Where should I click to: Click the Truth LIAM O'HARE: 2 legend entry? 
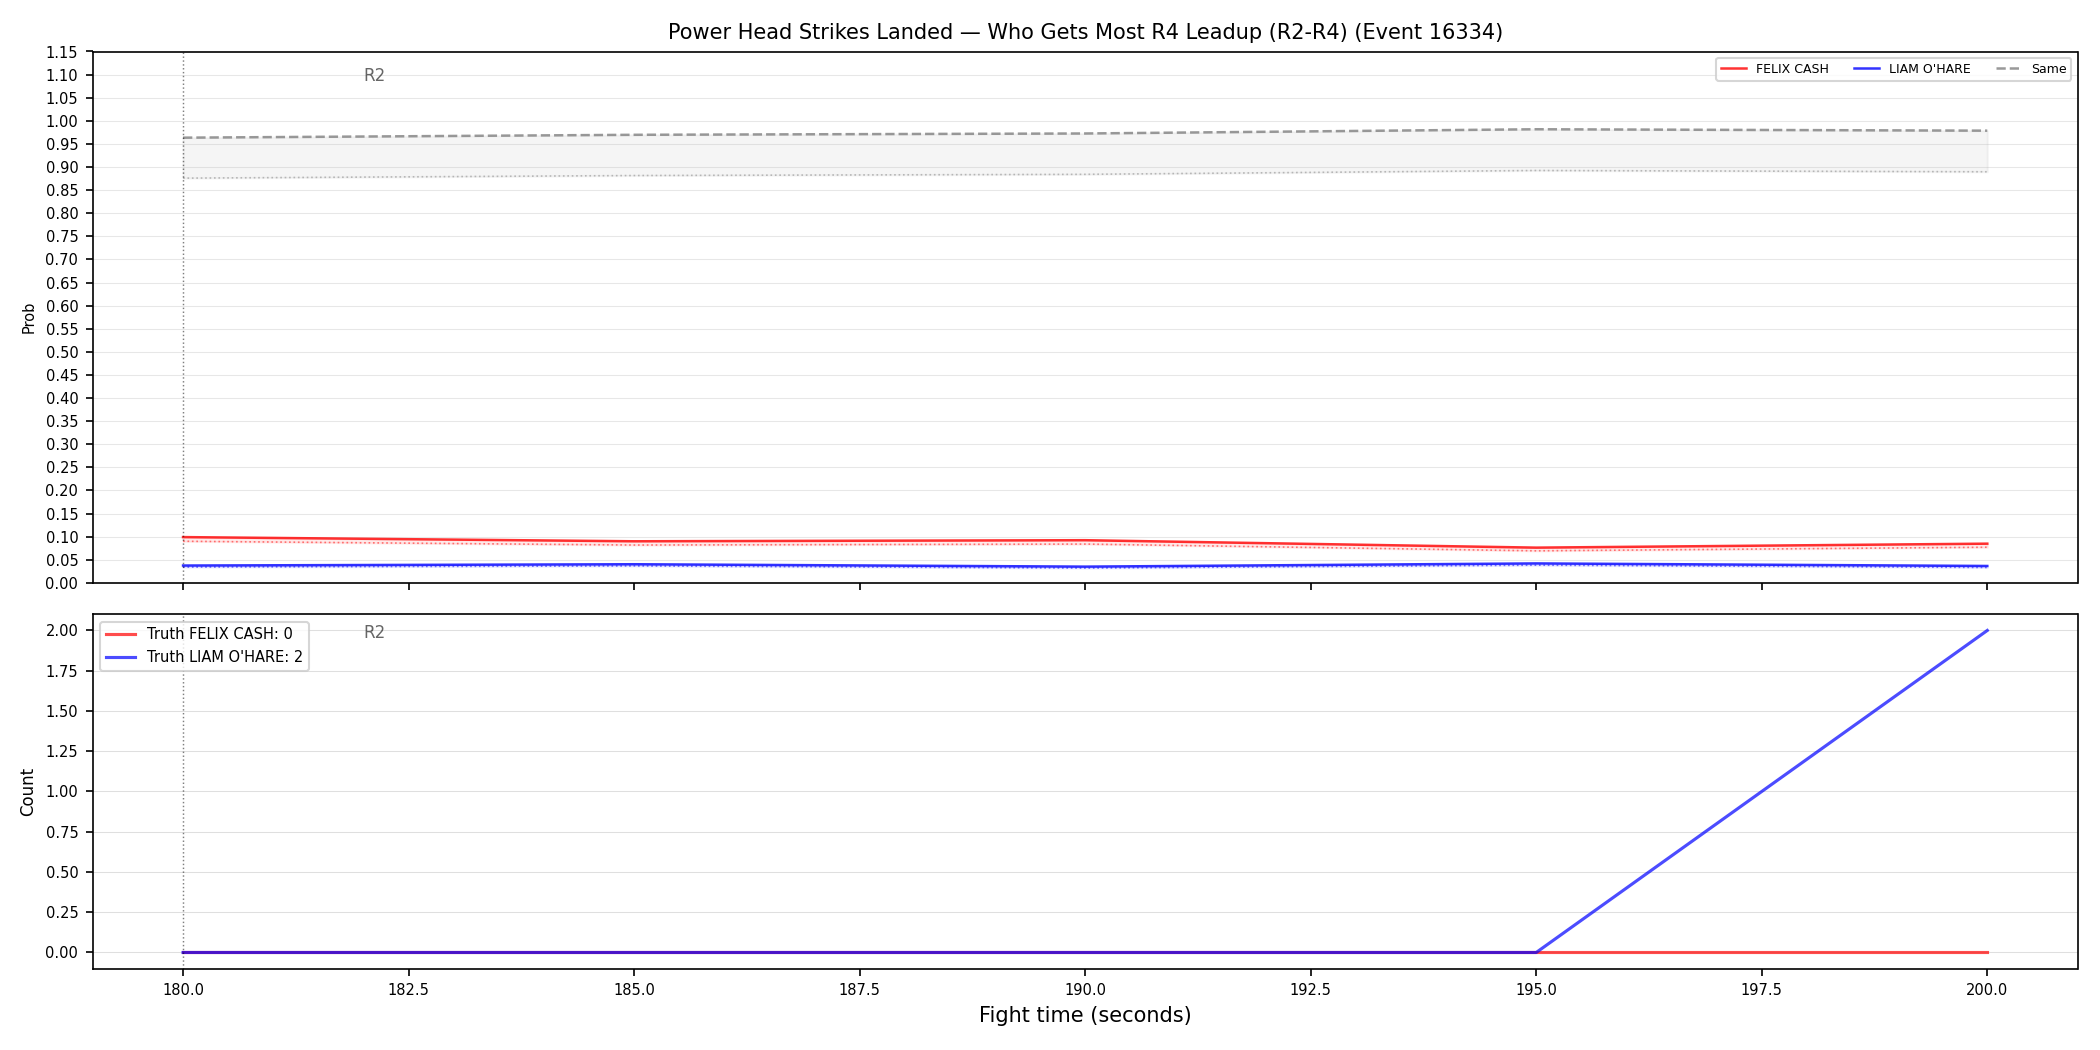(x=204, y=657)
